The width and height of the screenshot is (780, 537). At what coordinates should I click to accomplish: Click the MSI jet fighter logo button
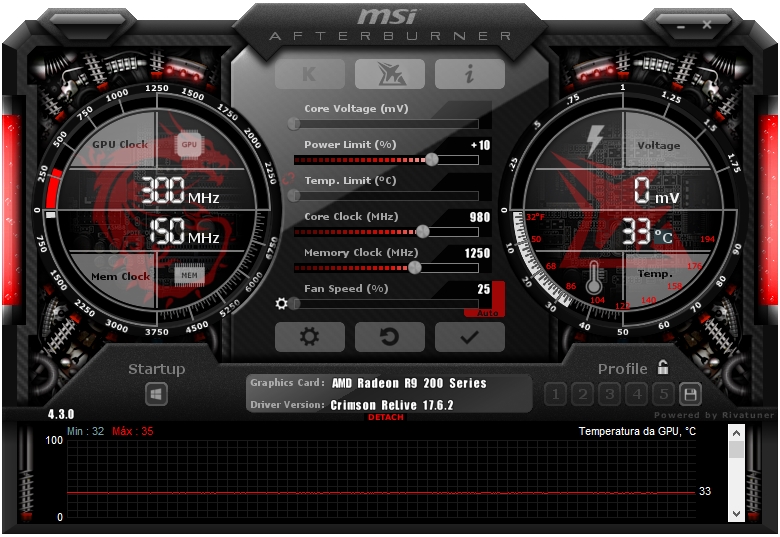pyautogui.click(x=390, y=74)
